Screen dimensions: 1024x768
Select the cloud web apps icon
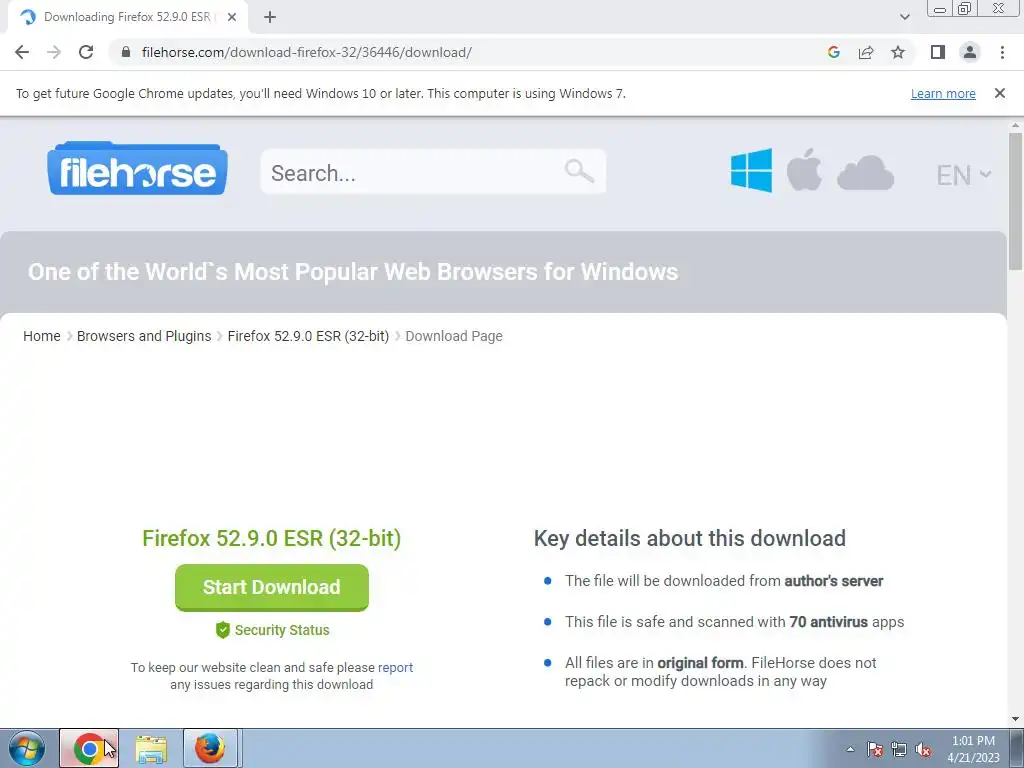[x=865, y=173]
